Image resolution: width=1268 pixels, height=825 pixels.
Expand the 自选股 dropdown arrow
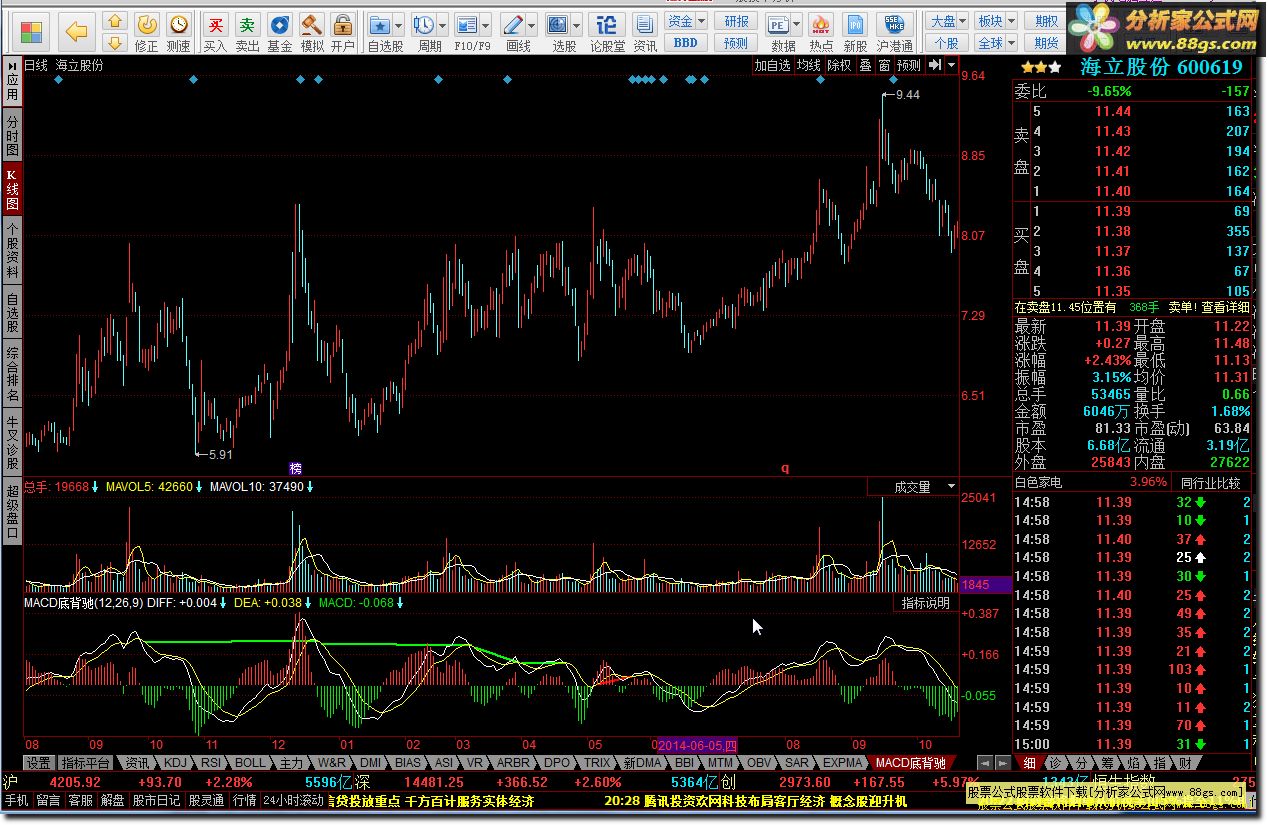tap(400, 24)
